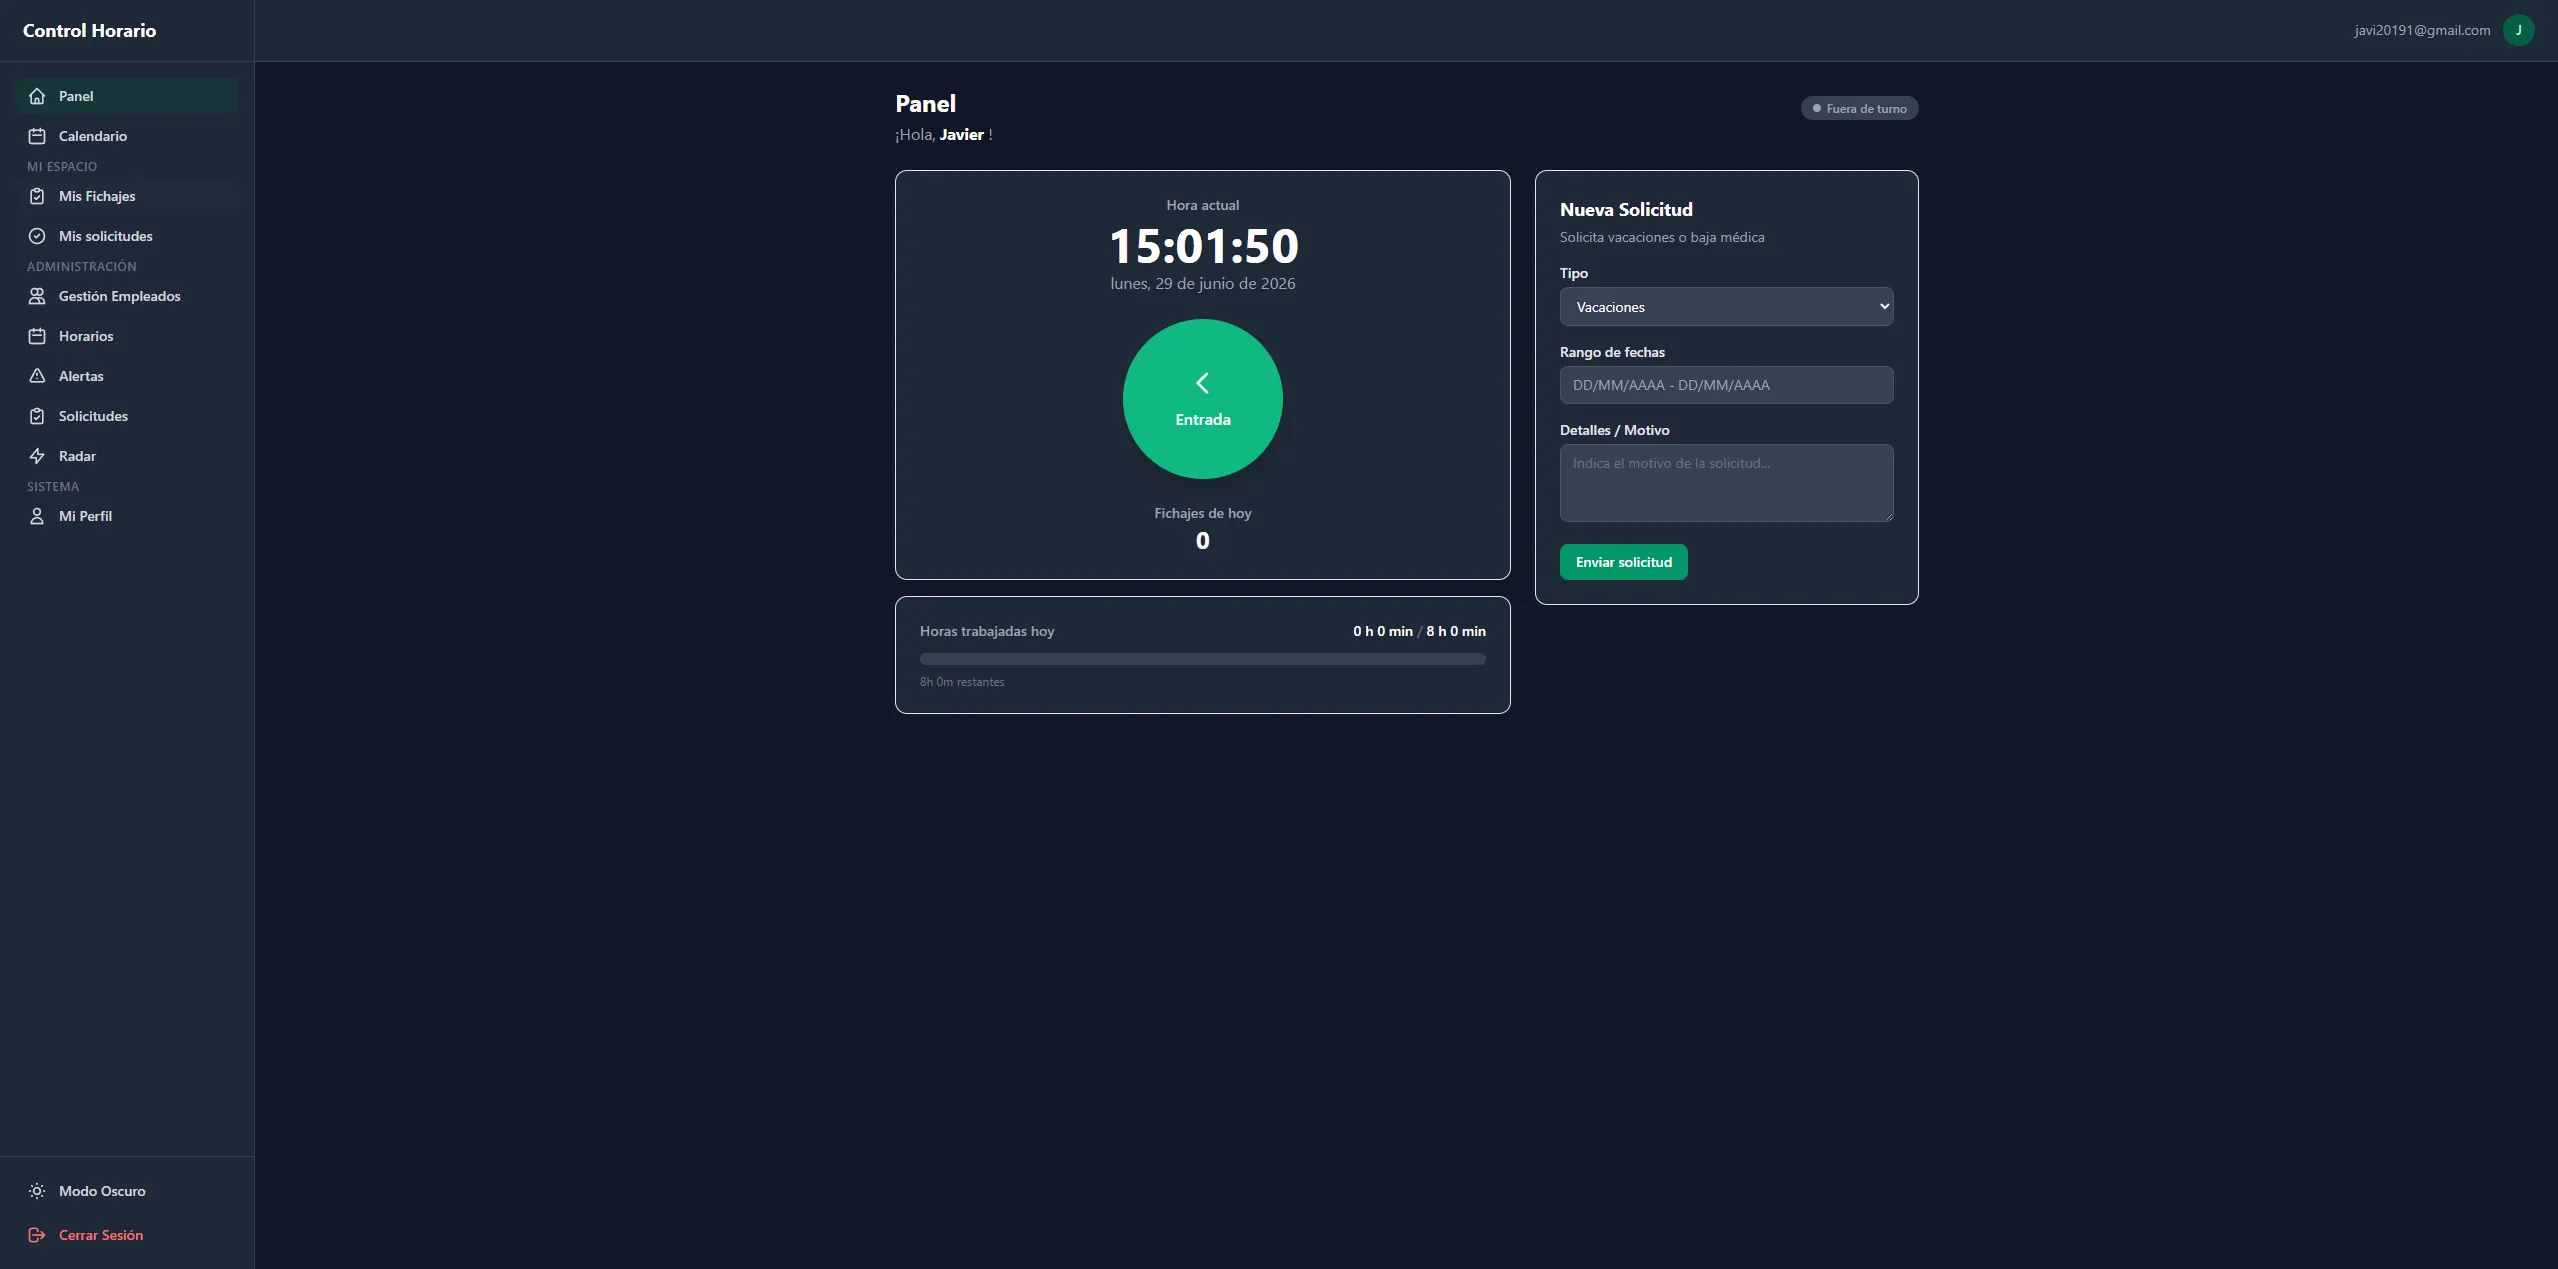Click the Nueva Solicitud heading
2558x1269 pixels.
1626,209
